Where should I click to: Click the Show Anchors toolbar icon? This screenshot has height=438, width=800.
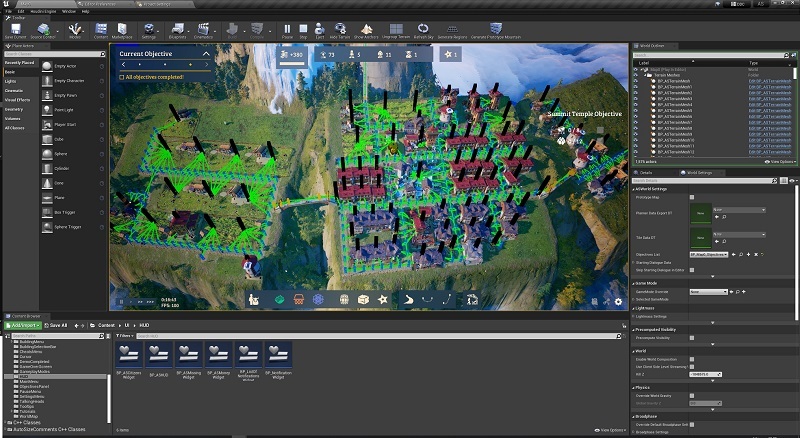point(366,30)
